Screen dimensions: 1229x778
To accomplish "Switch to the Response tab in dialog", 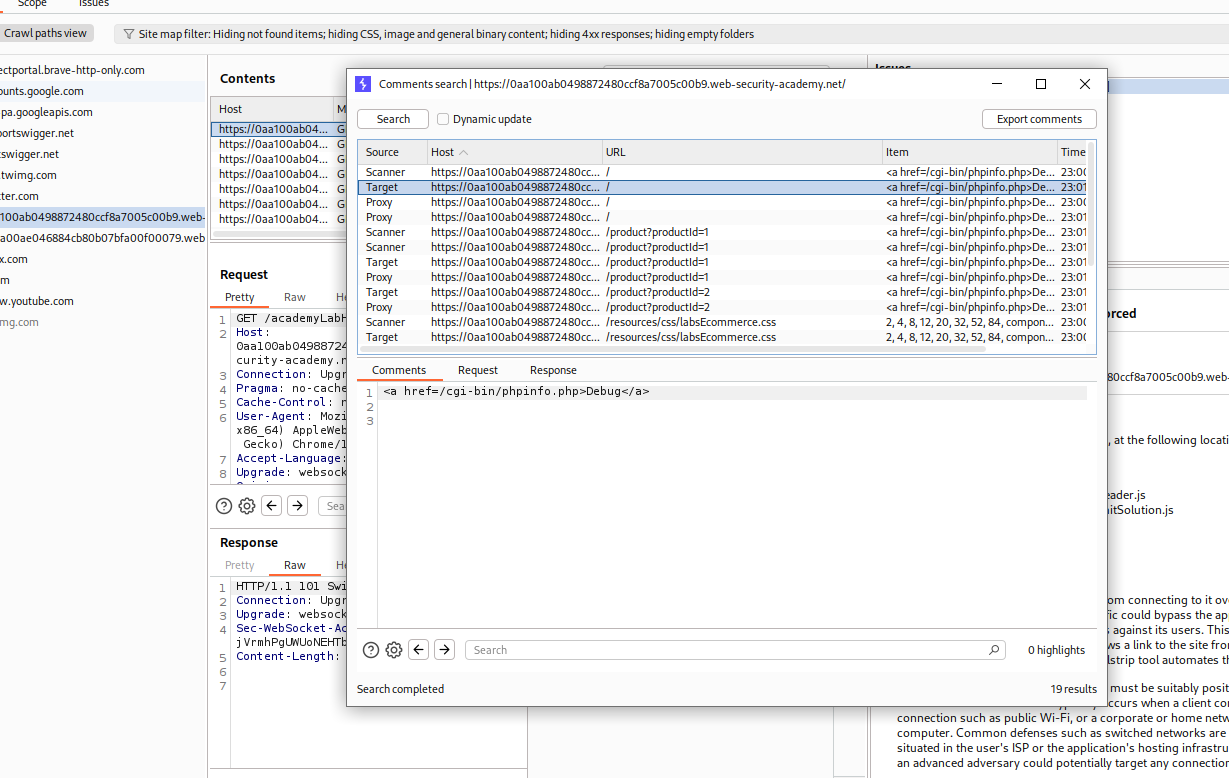I will 553,370.
